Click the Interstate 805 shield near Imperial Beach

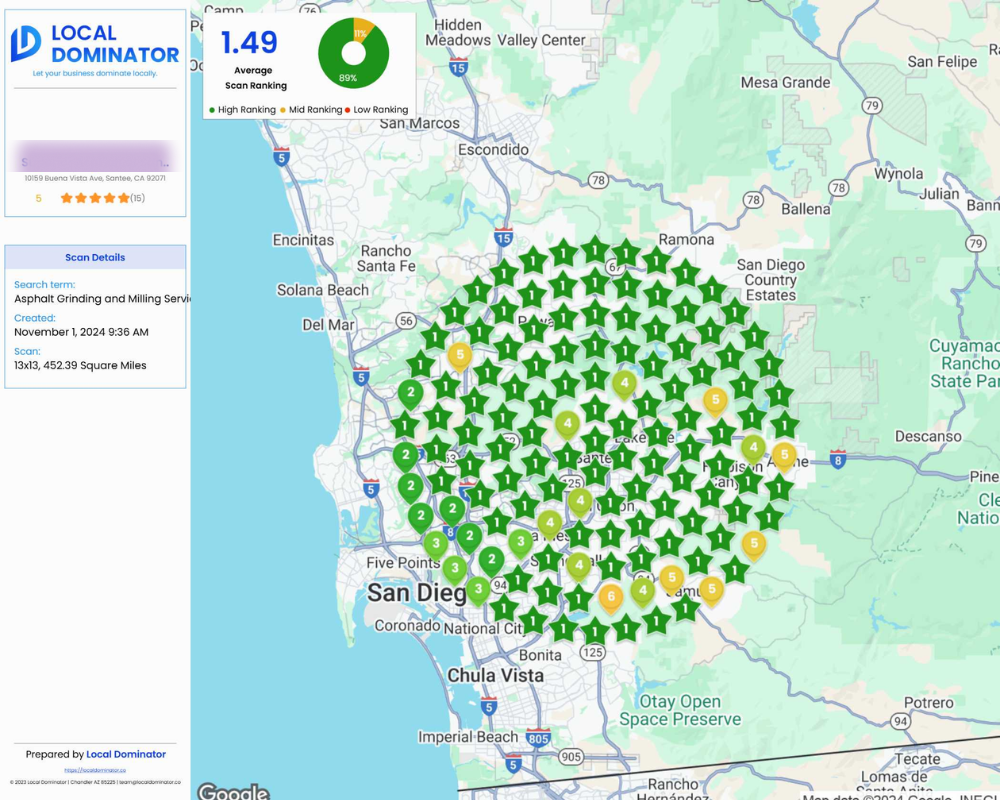538,738
